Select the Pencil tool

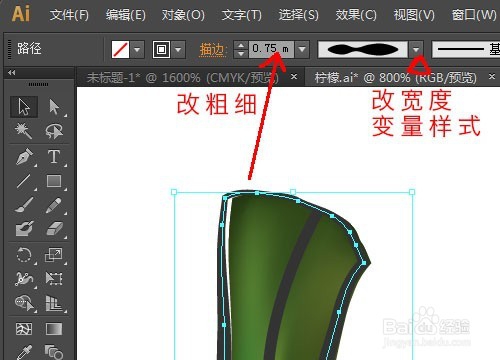(54, 205)
